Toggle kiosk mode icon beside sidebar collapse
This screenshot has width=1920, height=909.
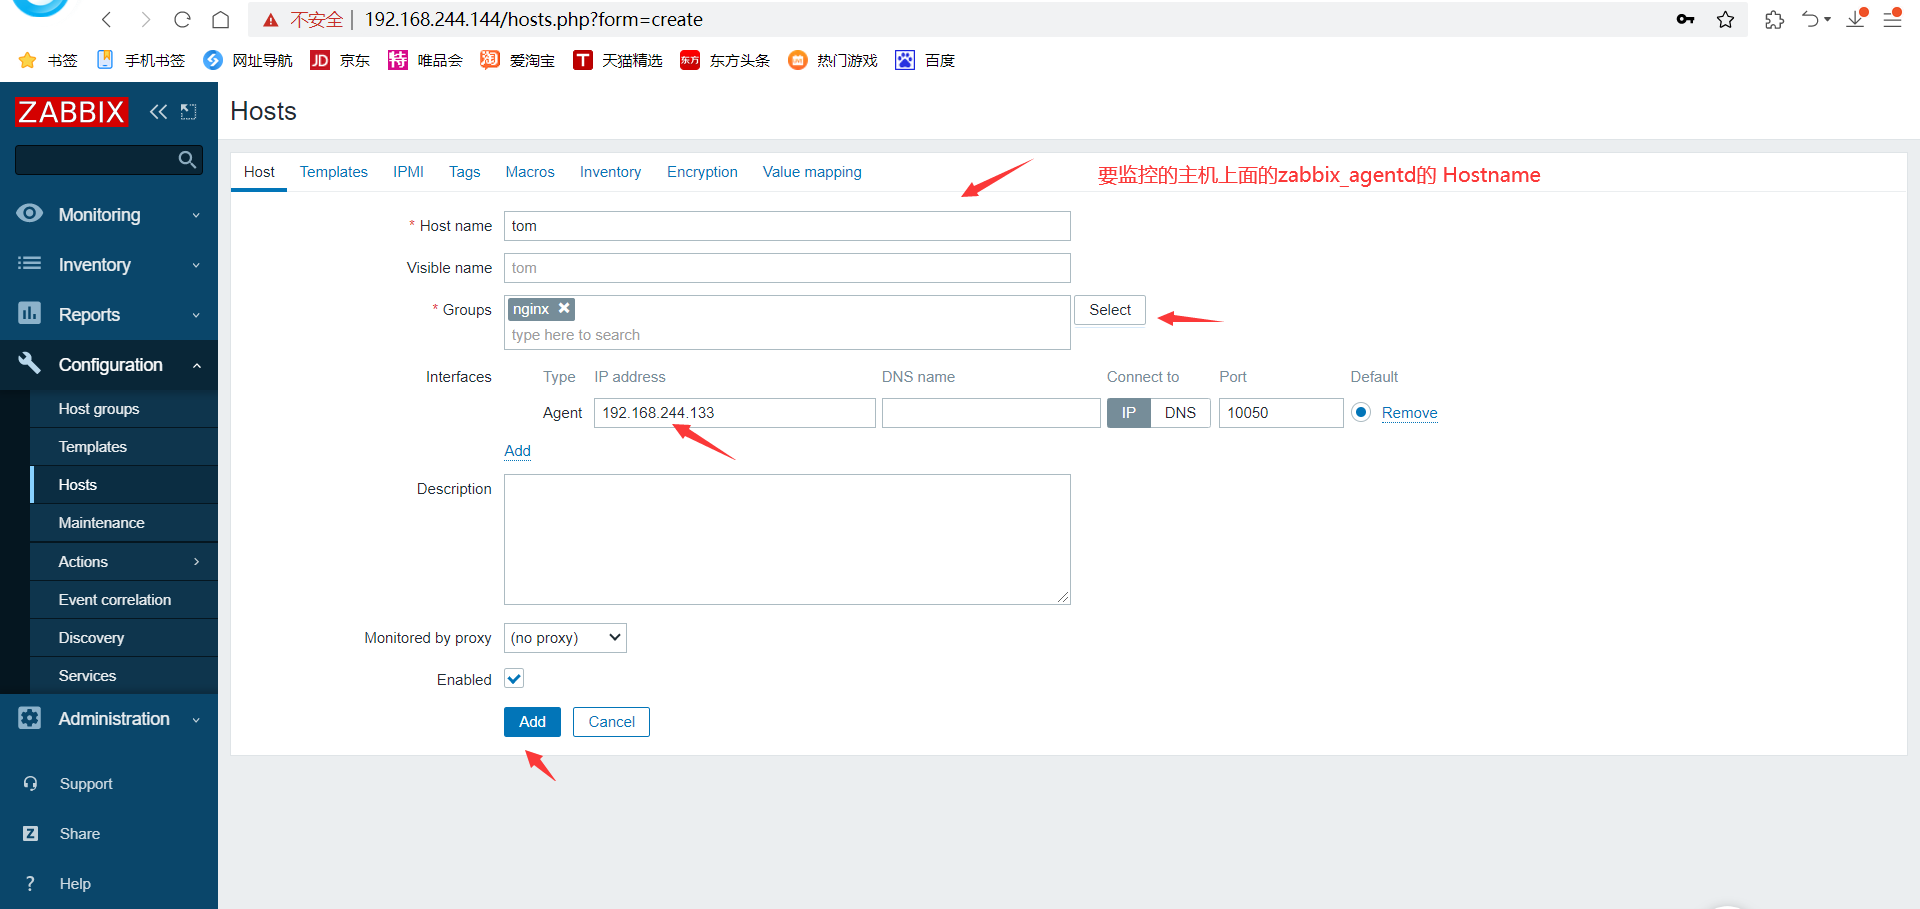pos(188,112)
